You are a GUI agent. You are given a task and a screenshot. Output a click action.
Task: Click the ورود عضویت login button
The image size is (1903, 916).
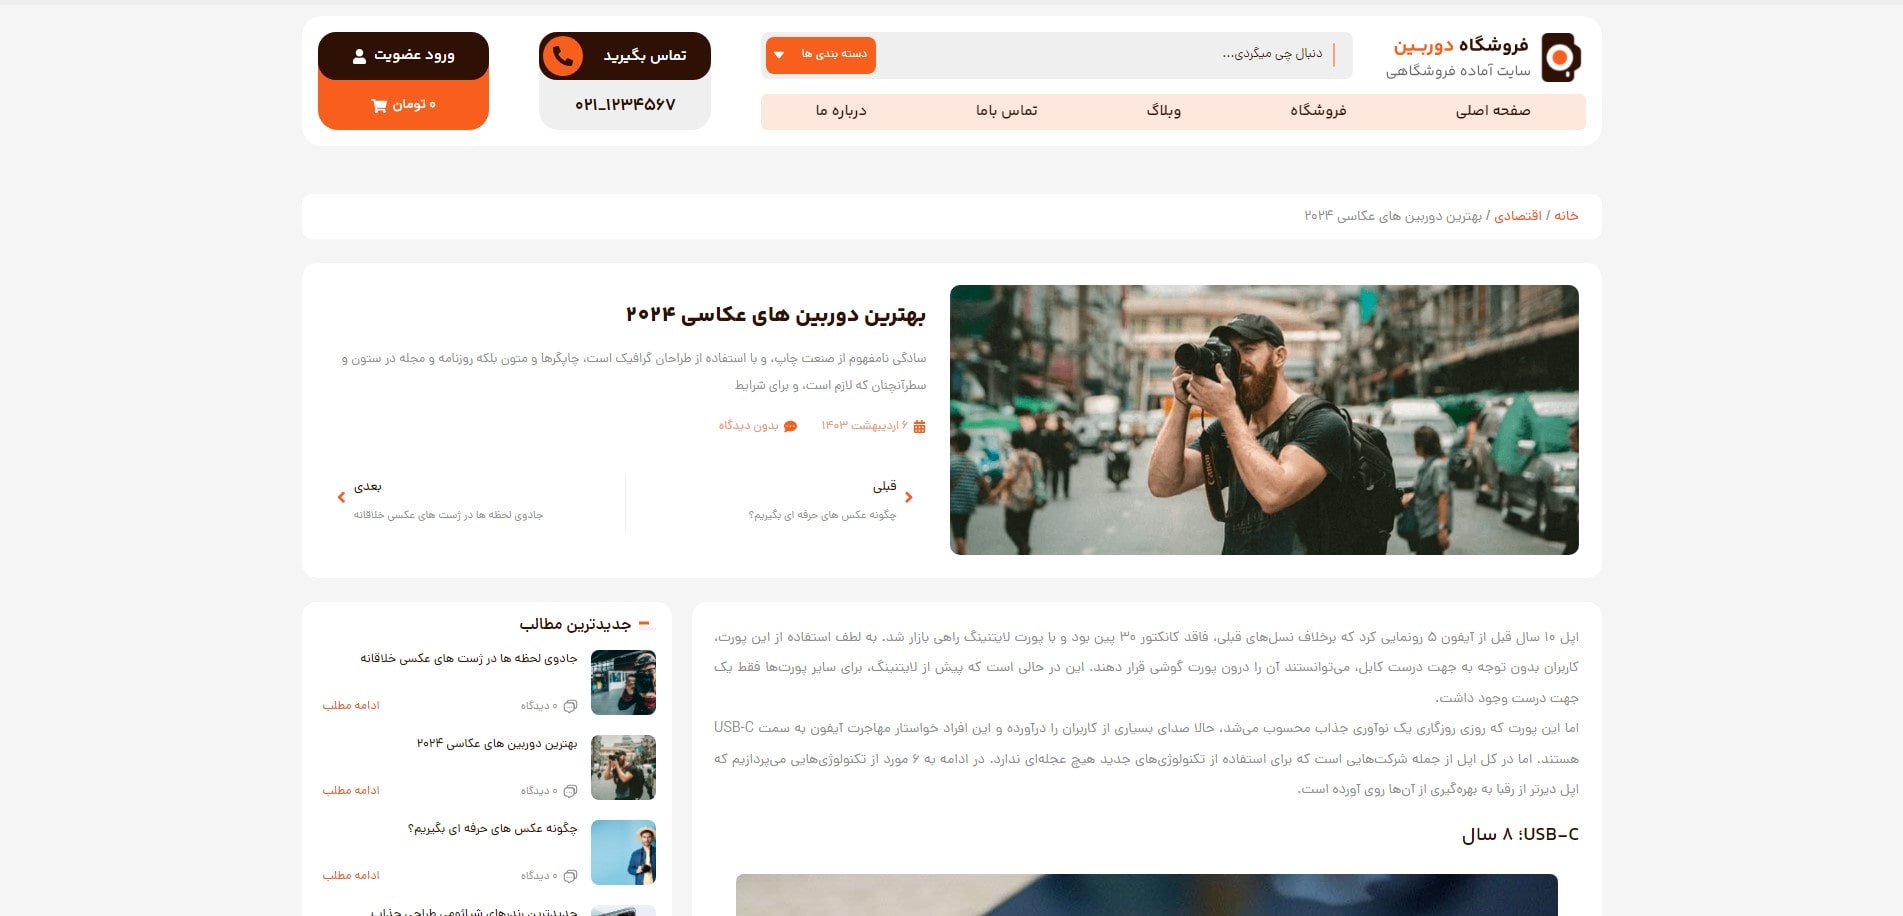tap(403, 56)
